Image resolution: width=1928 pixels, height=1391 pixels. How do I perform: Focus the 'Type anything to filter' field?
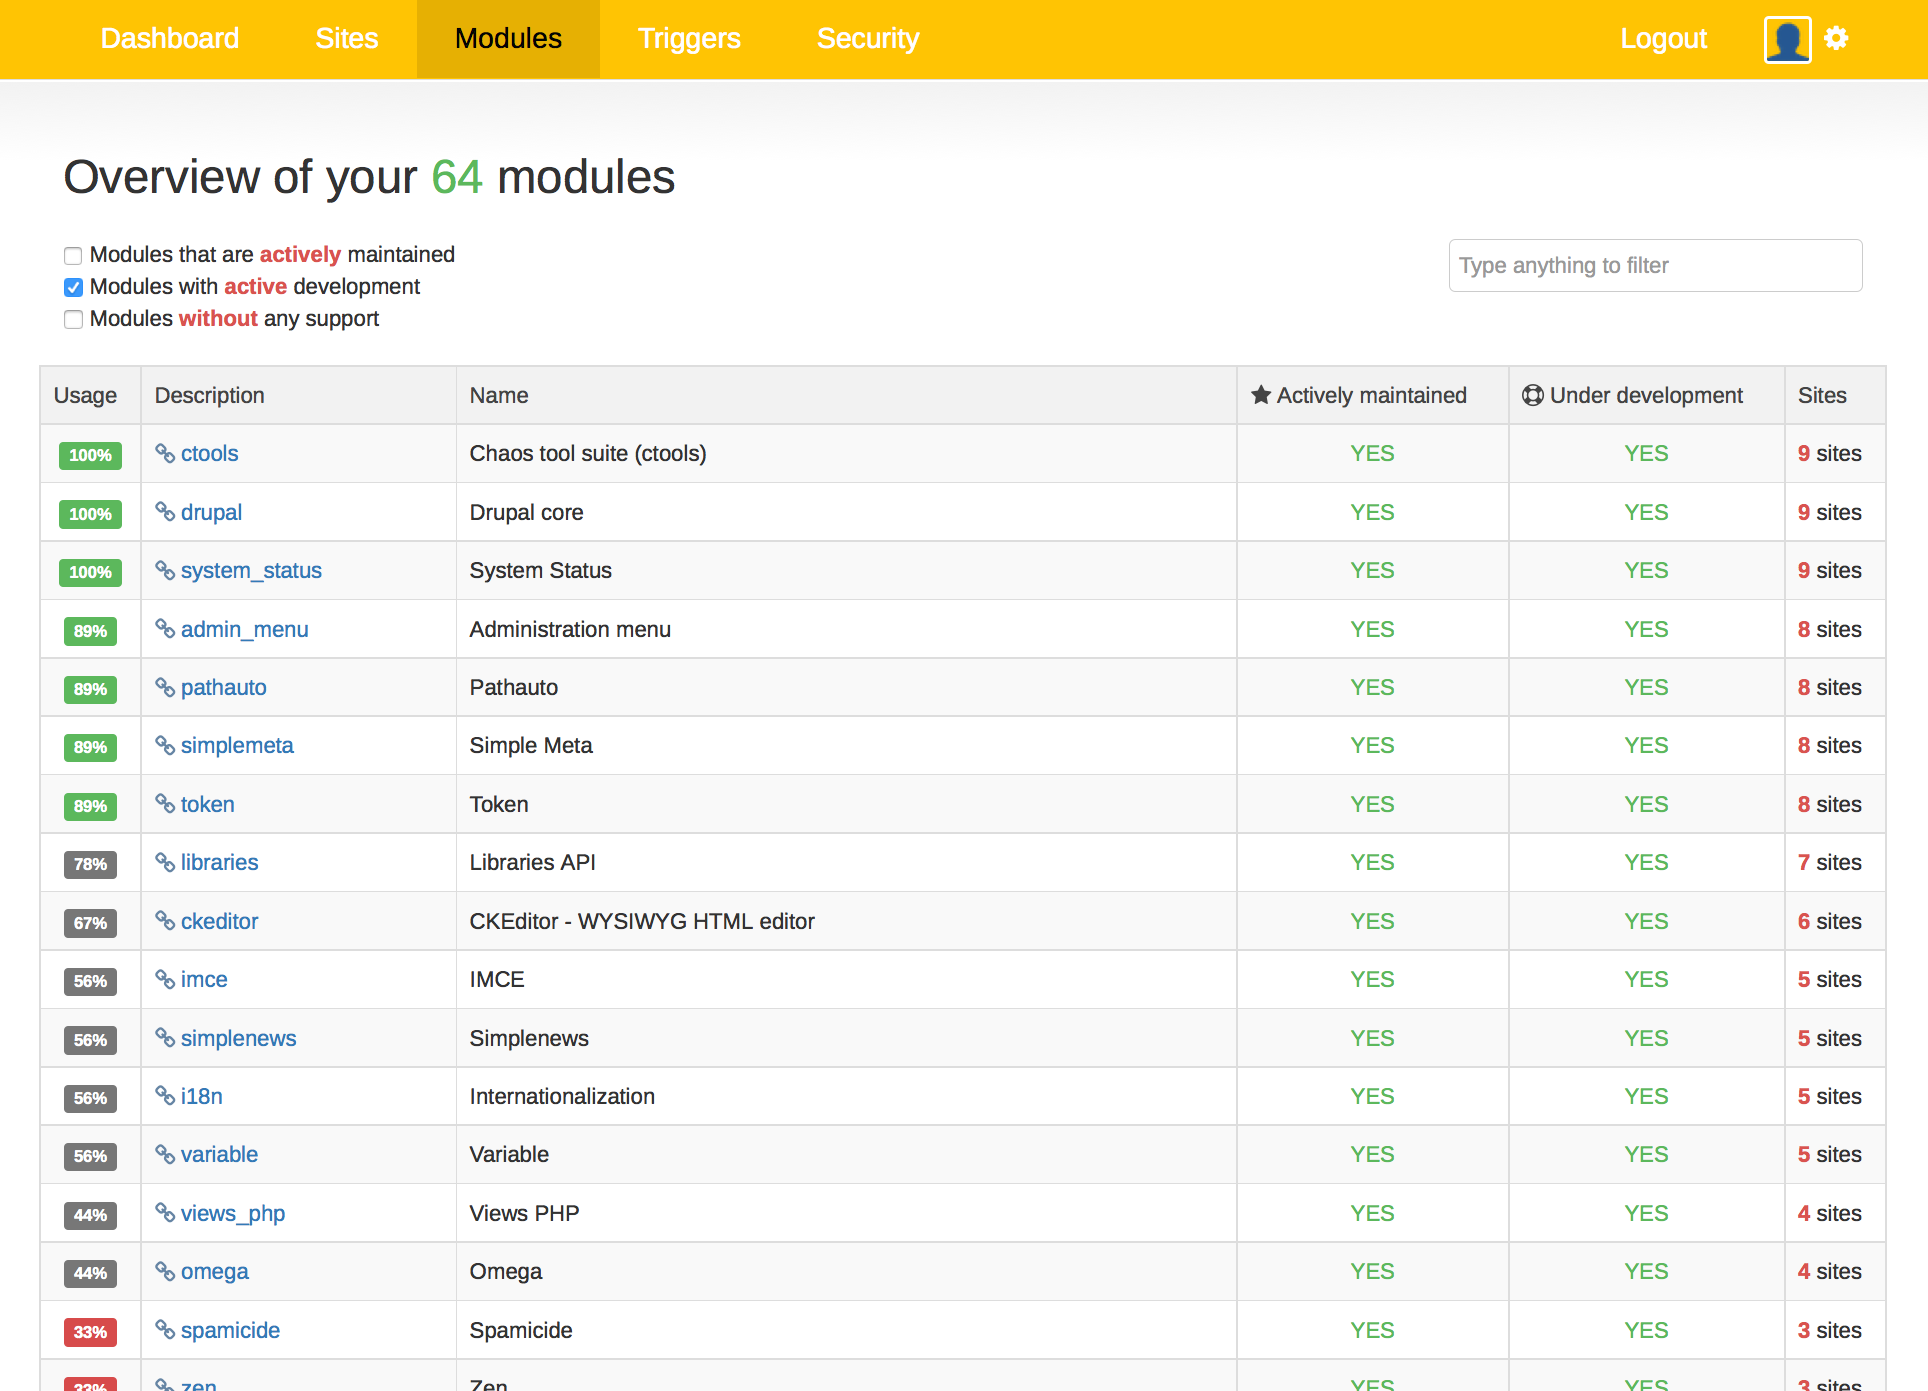(x=1655, y=265)
